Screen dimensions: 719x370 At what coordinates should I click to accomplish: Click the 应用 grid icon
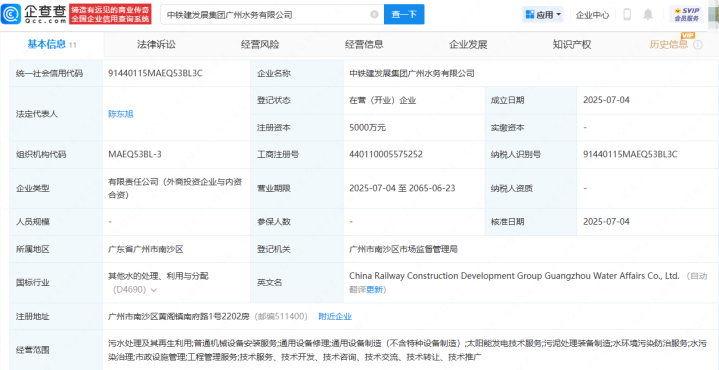530,15
